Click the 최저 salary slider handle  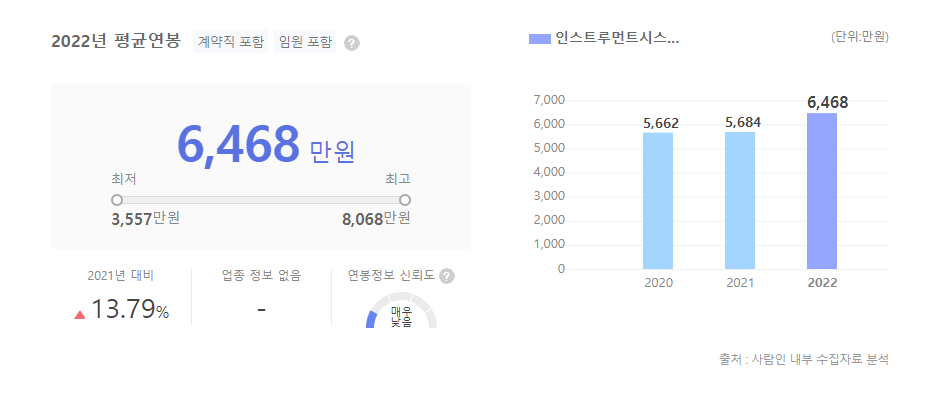[x=117, y=200]
